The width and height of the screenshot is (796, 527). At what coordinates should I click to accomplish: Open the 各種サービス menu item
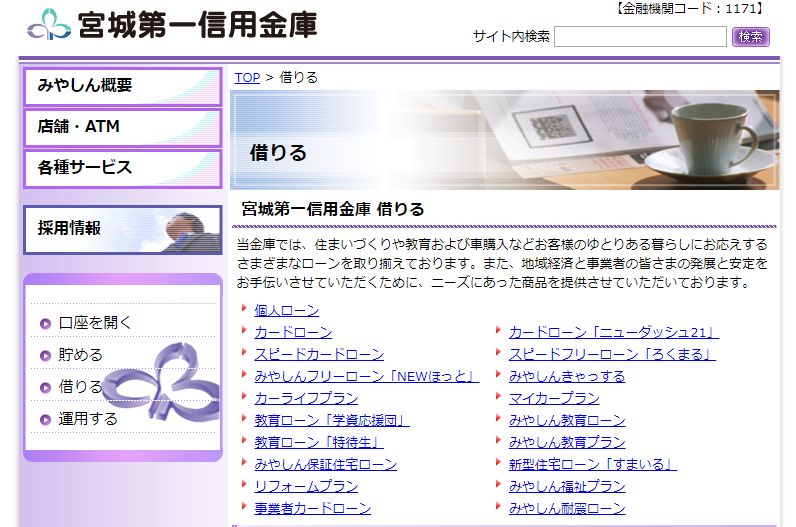click(123, 169)
